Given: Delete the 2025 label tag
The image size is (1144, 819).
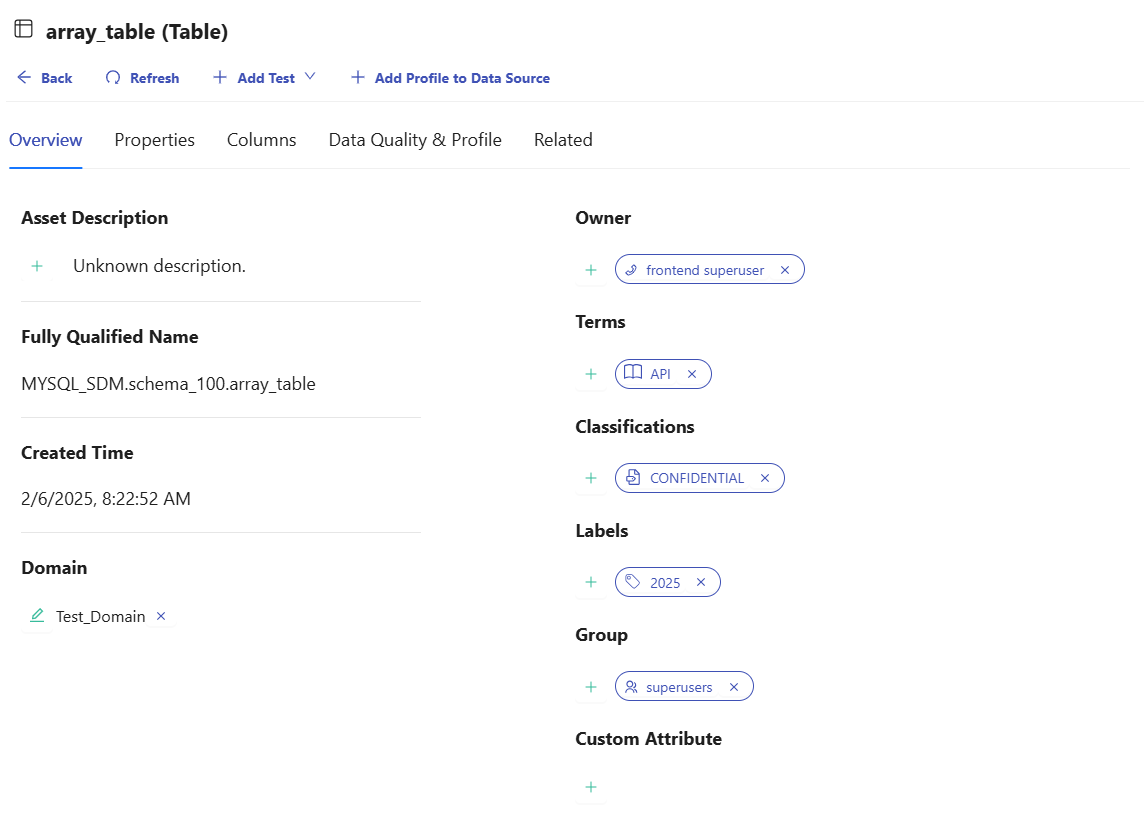Looking at the screenshot, I should (701, 582).
